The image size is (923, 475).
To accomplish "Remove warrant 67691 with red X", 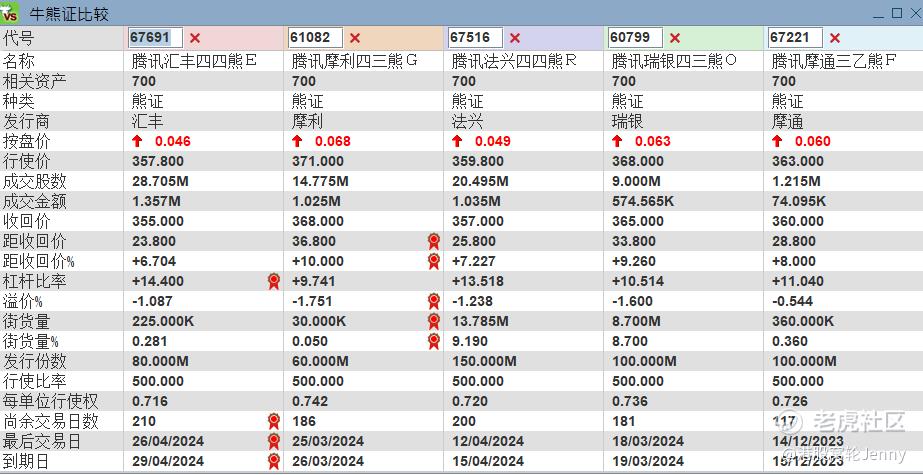I will [x=195, y=38].
